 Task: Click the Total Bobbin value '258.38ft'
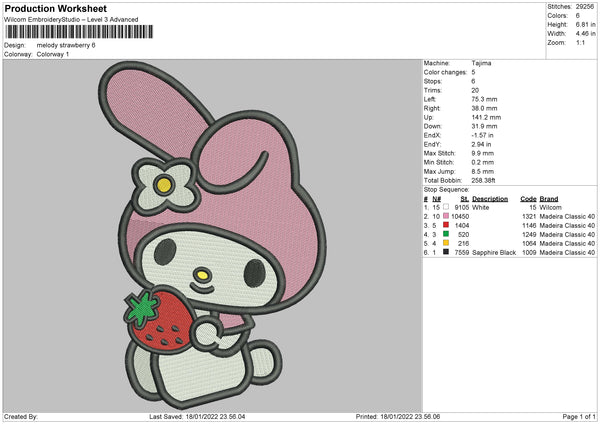tap(483, 181)
